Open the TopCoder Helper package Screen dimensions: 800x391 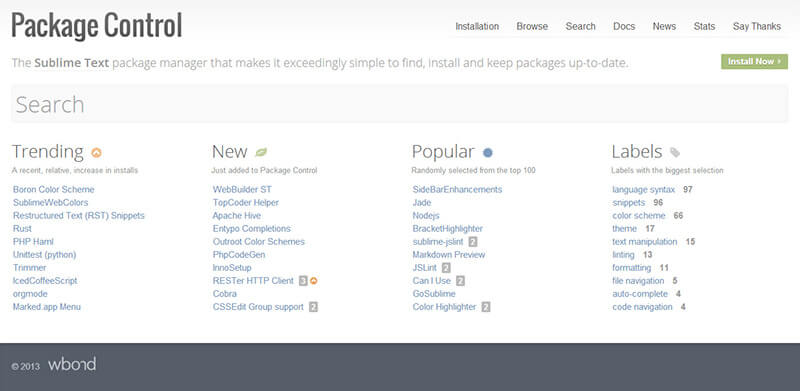click(x=246, y=203)
